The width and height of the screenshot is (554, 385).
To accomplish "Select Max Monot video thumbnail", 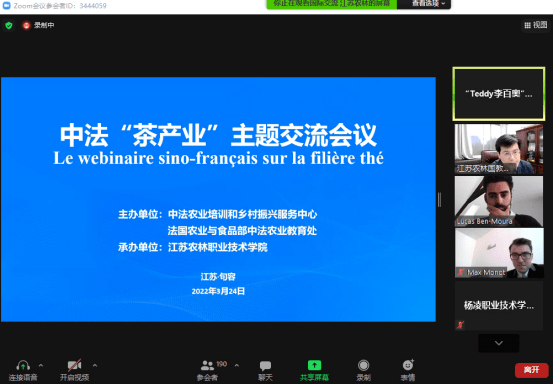I will (499, 253).
